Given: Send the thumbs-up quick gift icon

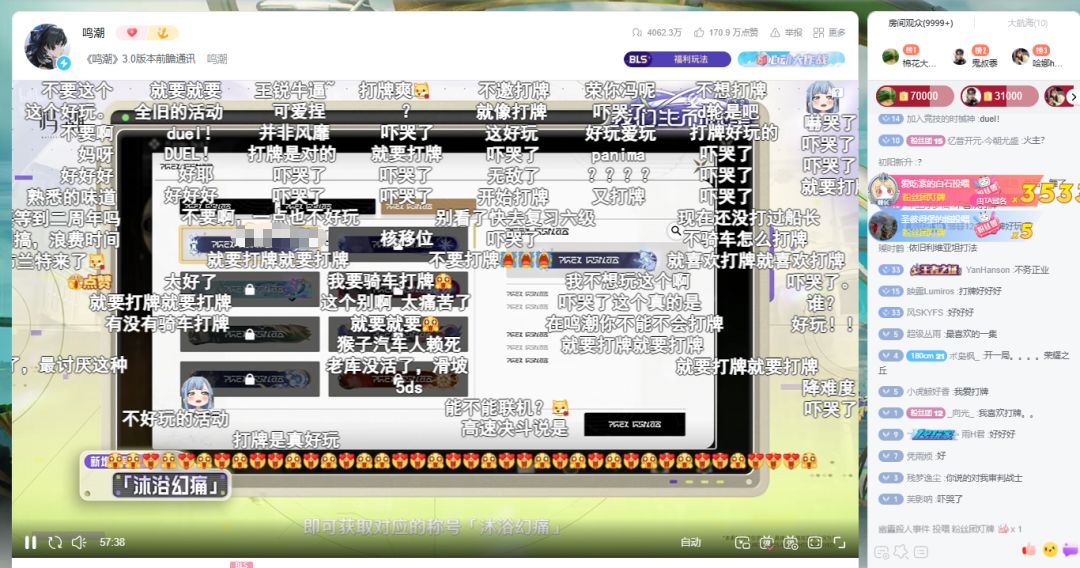Looking at the screenshot, I should point(1029,549).
